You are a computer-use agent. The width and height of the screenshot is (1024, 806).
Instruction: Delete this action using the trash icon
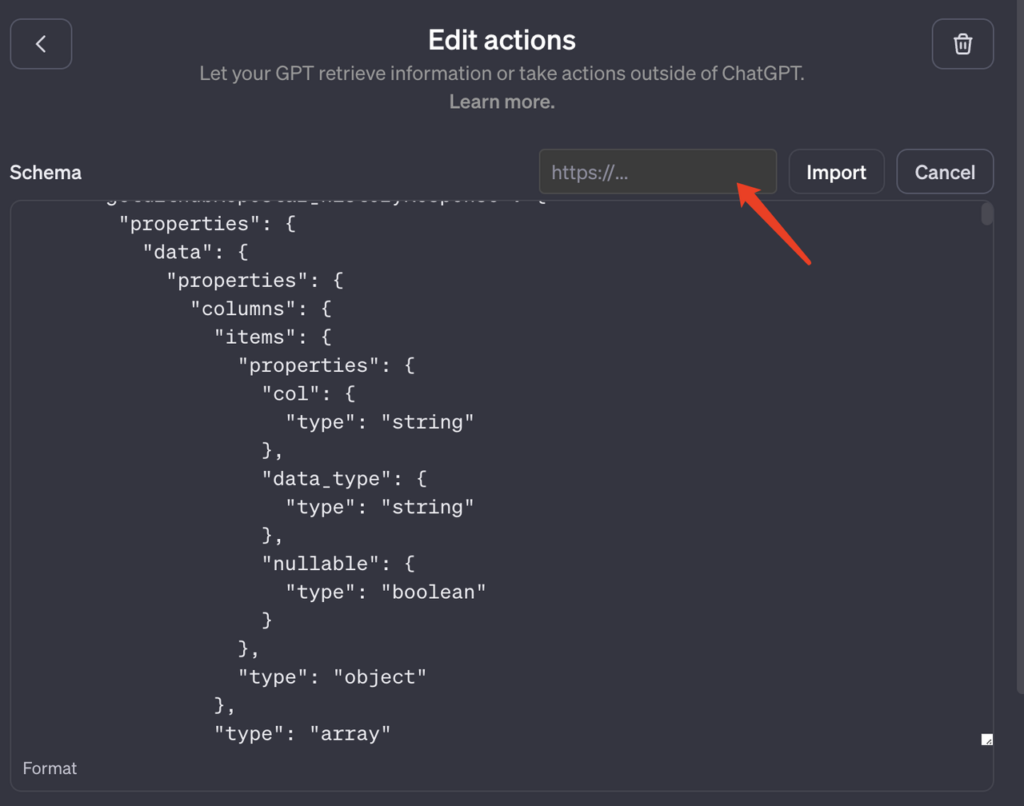(x=962, y=43)
